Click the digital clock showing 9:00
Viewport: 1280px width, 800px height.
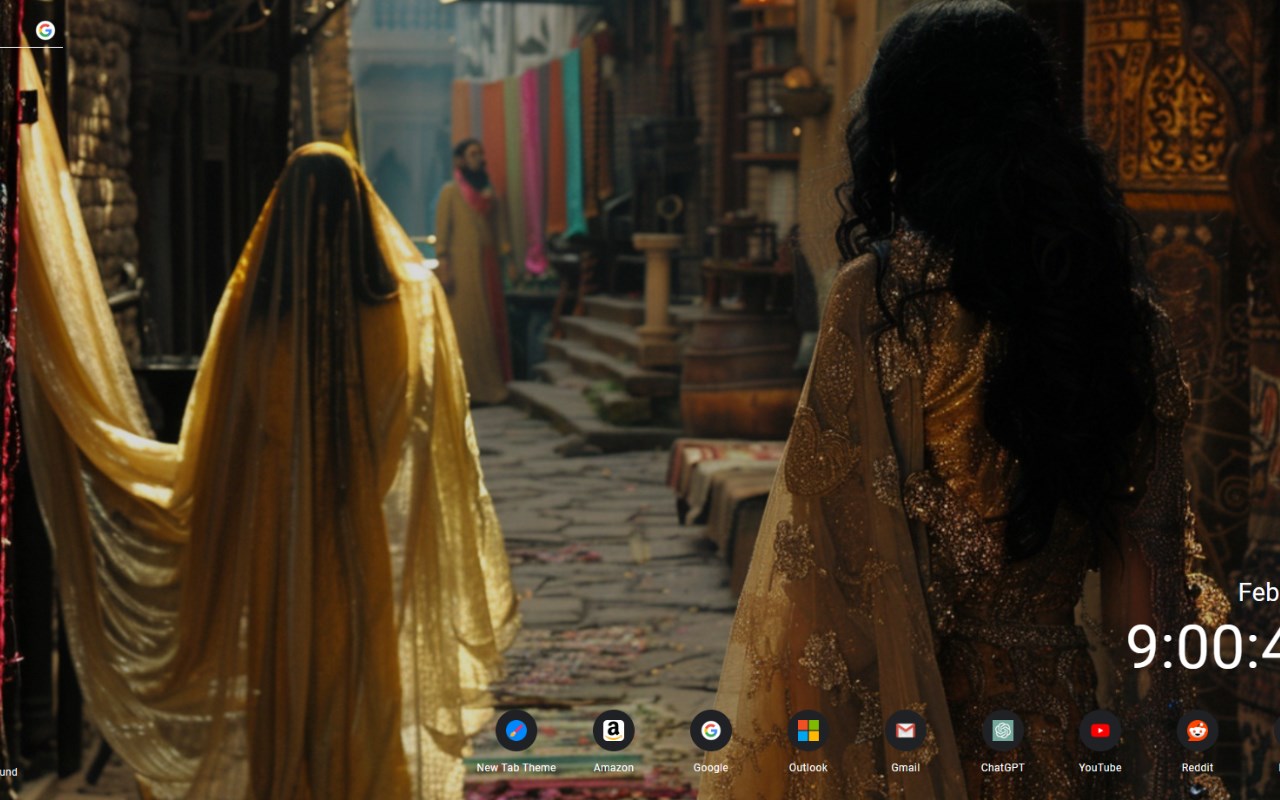click(x=1203, y=647)
